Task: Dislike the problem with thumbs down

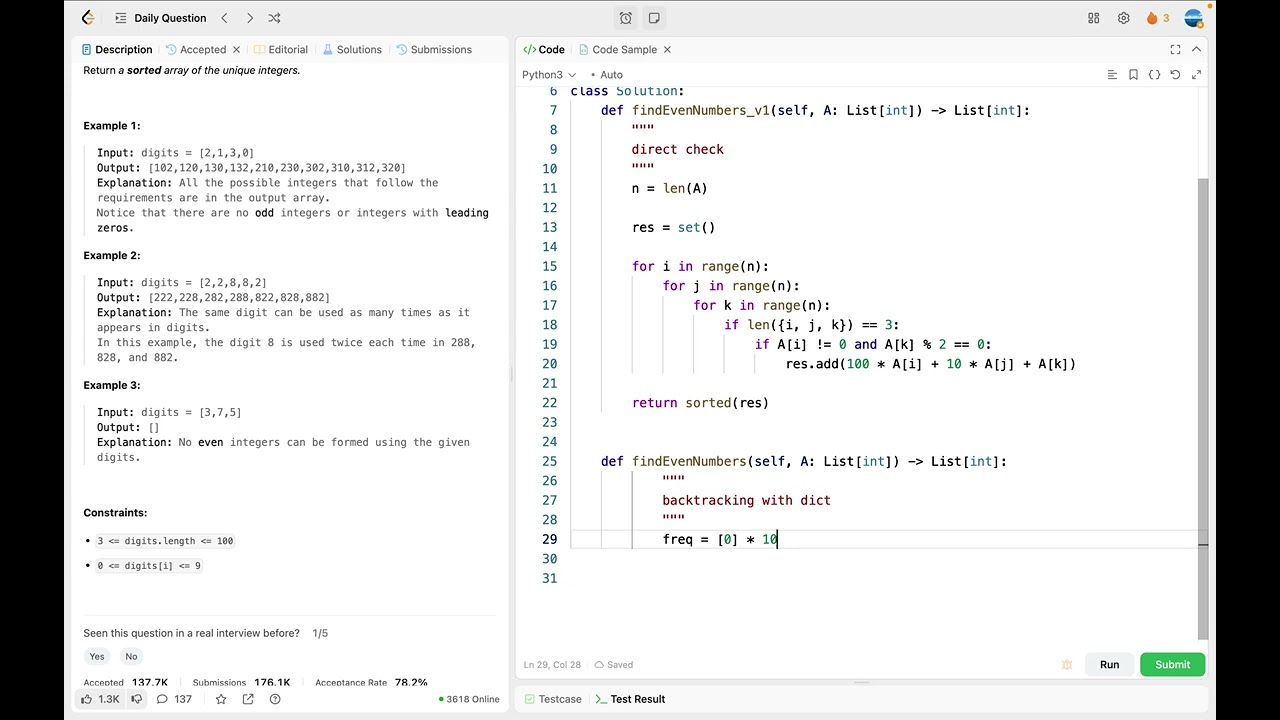Action: point(137,699)
